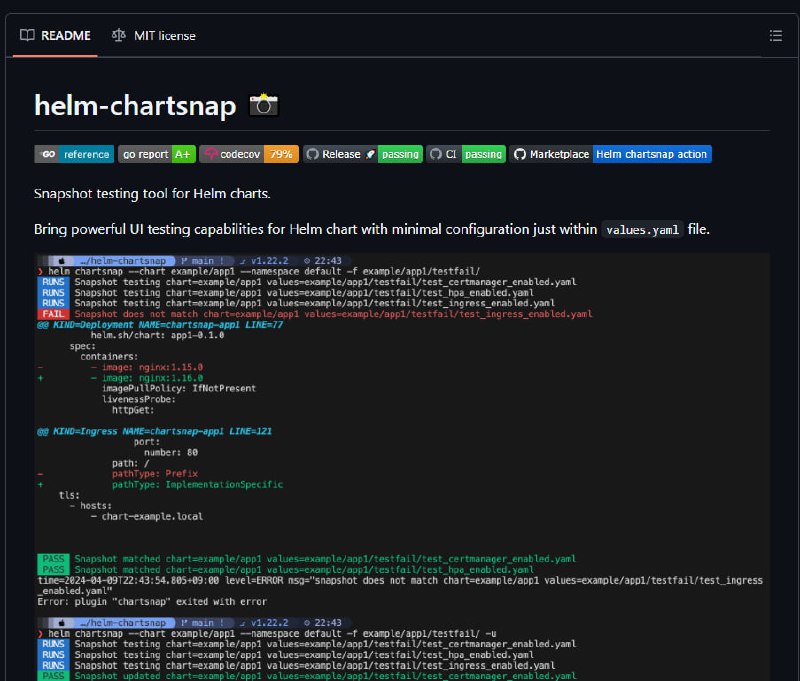The image size is (800, 681).
Task: Click 'KIND=Deployment NAME=chartsnap-app1 LINE=77' line
Action: pyautogui.click(x=160, y=325)
